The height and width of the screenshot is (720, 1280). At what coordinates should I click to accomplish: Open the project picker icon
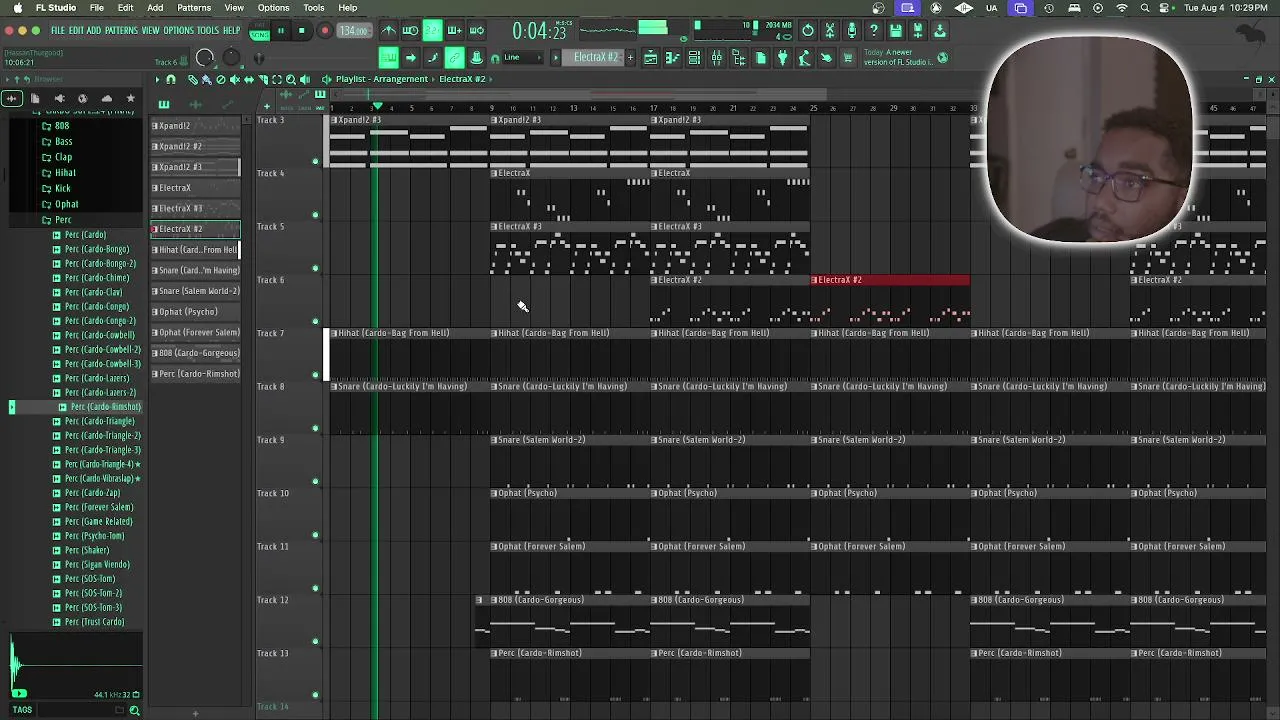[x=760, y=58]
